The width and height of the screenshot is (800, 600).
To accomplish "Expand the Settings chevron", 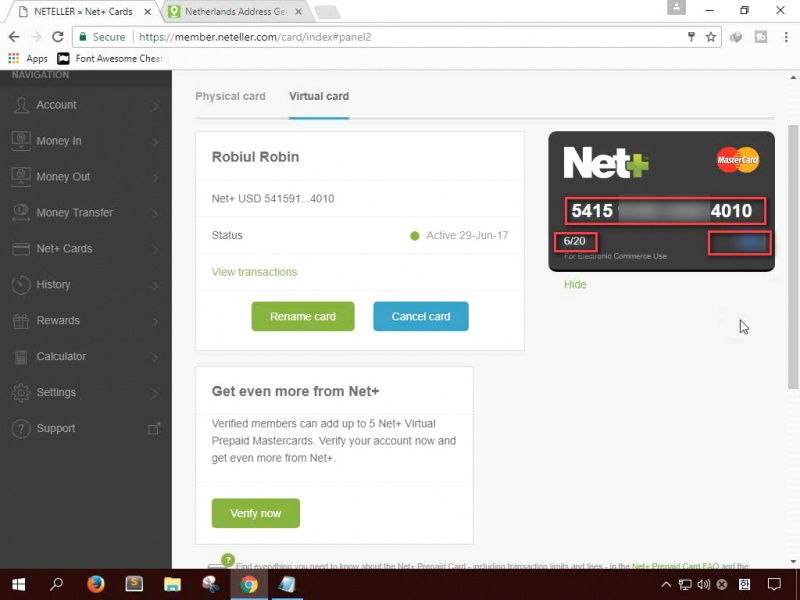I will [x=155, y=393].
